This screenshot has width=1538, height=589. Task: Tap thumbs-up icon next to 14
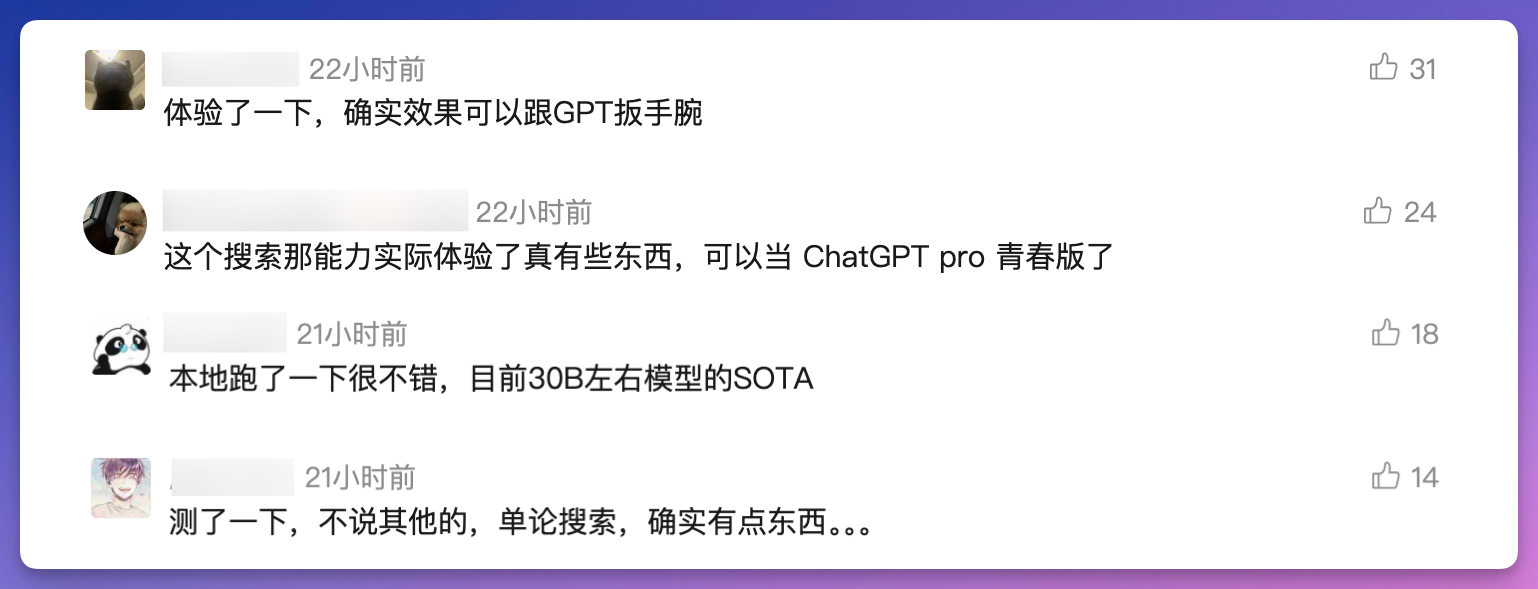pos(1385,476)
